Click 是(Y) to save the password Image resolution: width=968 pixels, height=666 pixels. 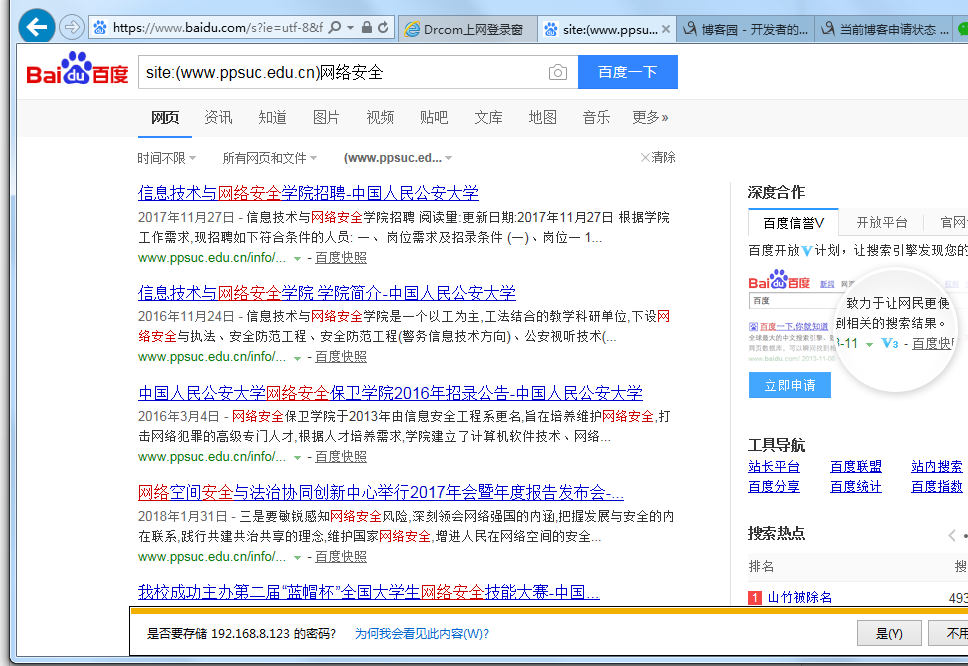(x=889, y=633)
